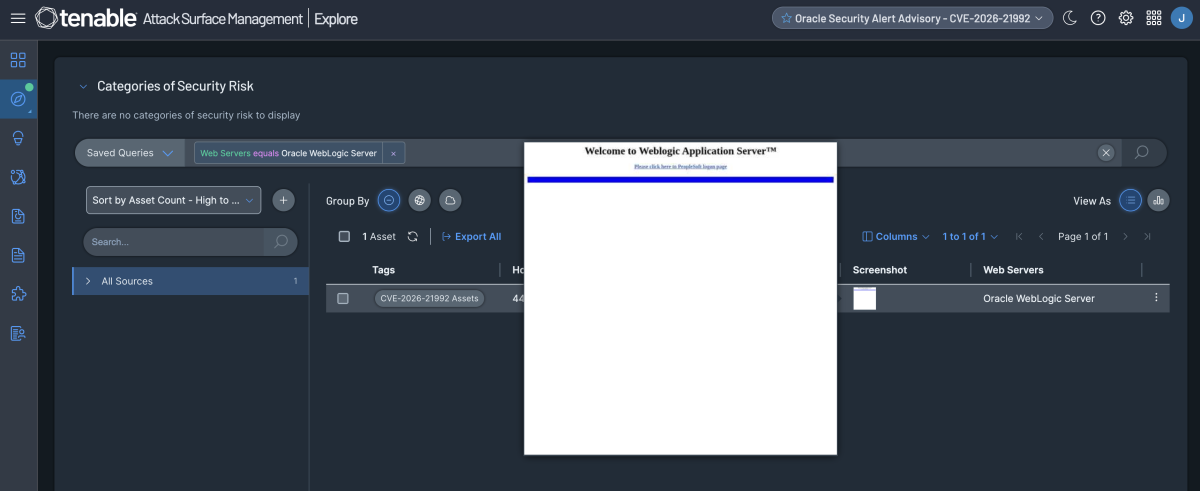Viewport: 1200px width, 491px height.
Task: Add a source with the plus button
Action: pos(284,200)
